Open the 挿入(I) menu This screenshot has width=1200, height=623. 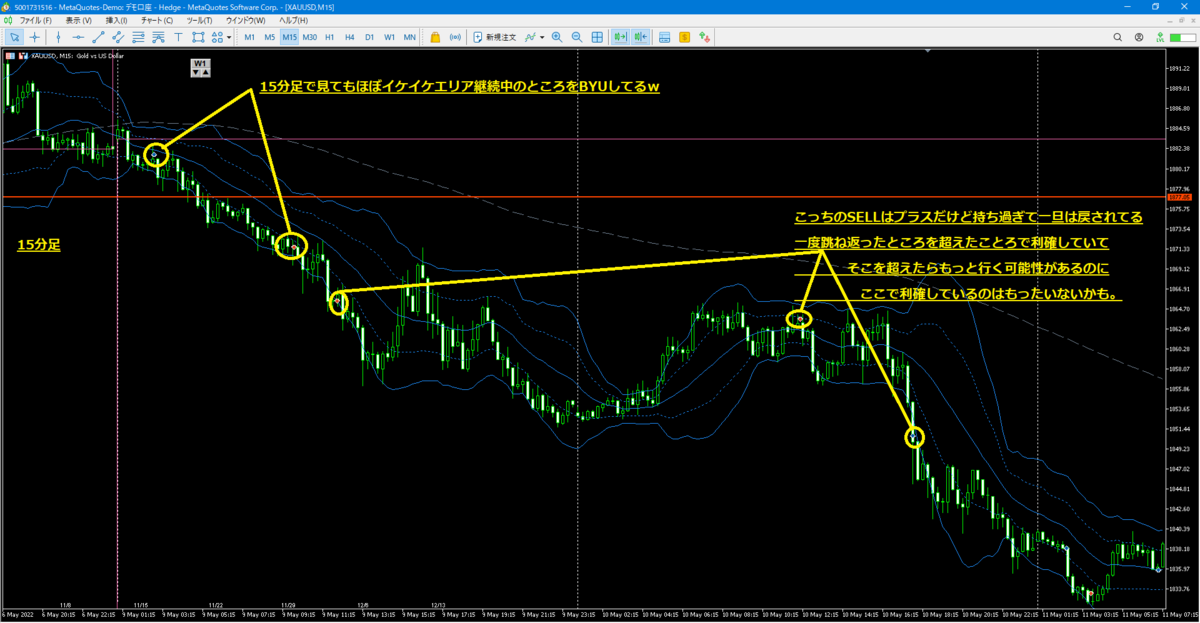116,20
